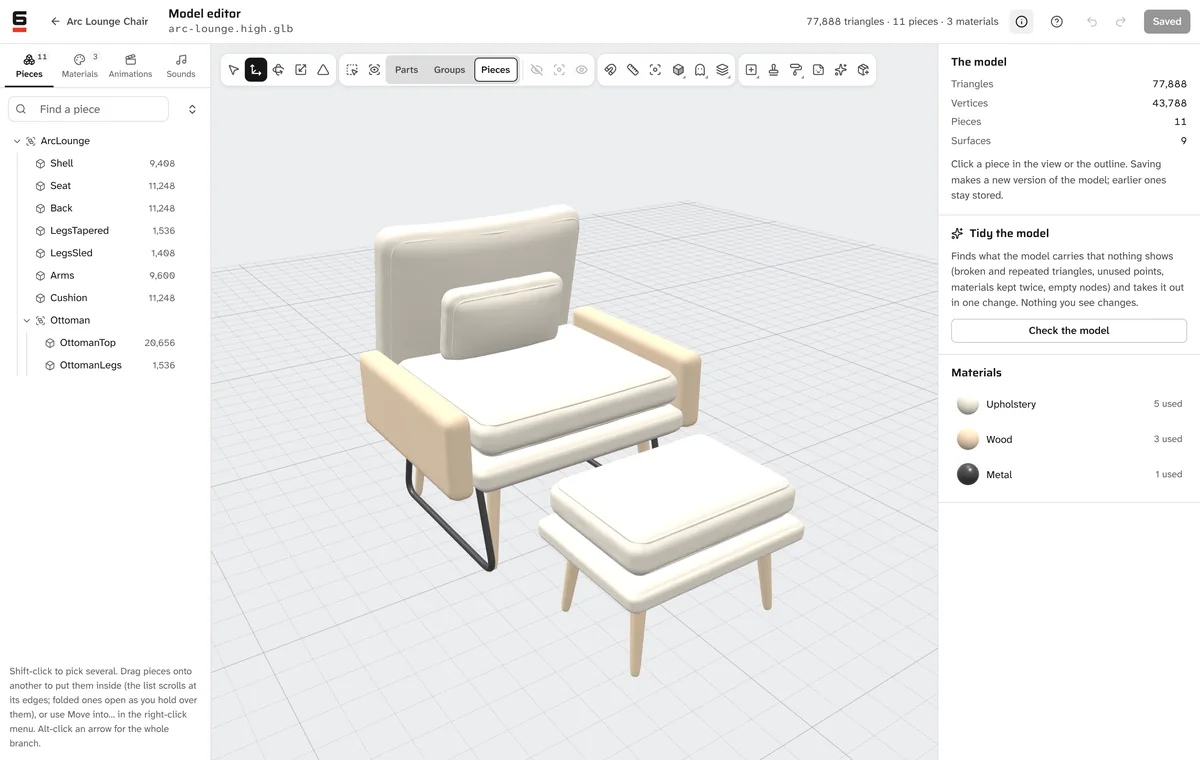Click the crossed-eye hide selected icon

537,70
